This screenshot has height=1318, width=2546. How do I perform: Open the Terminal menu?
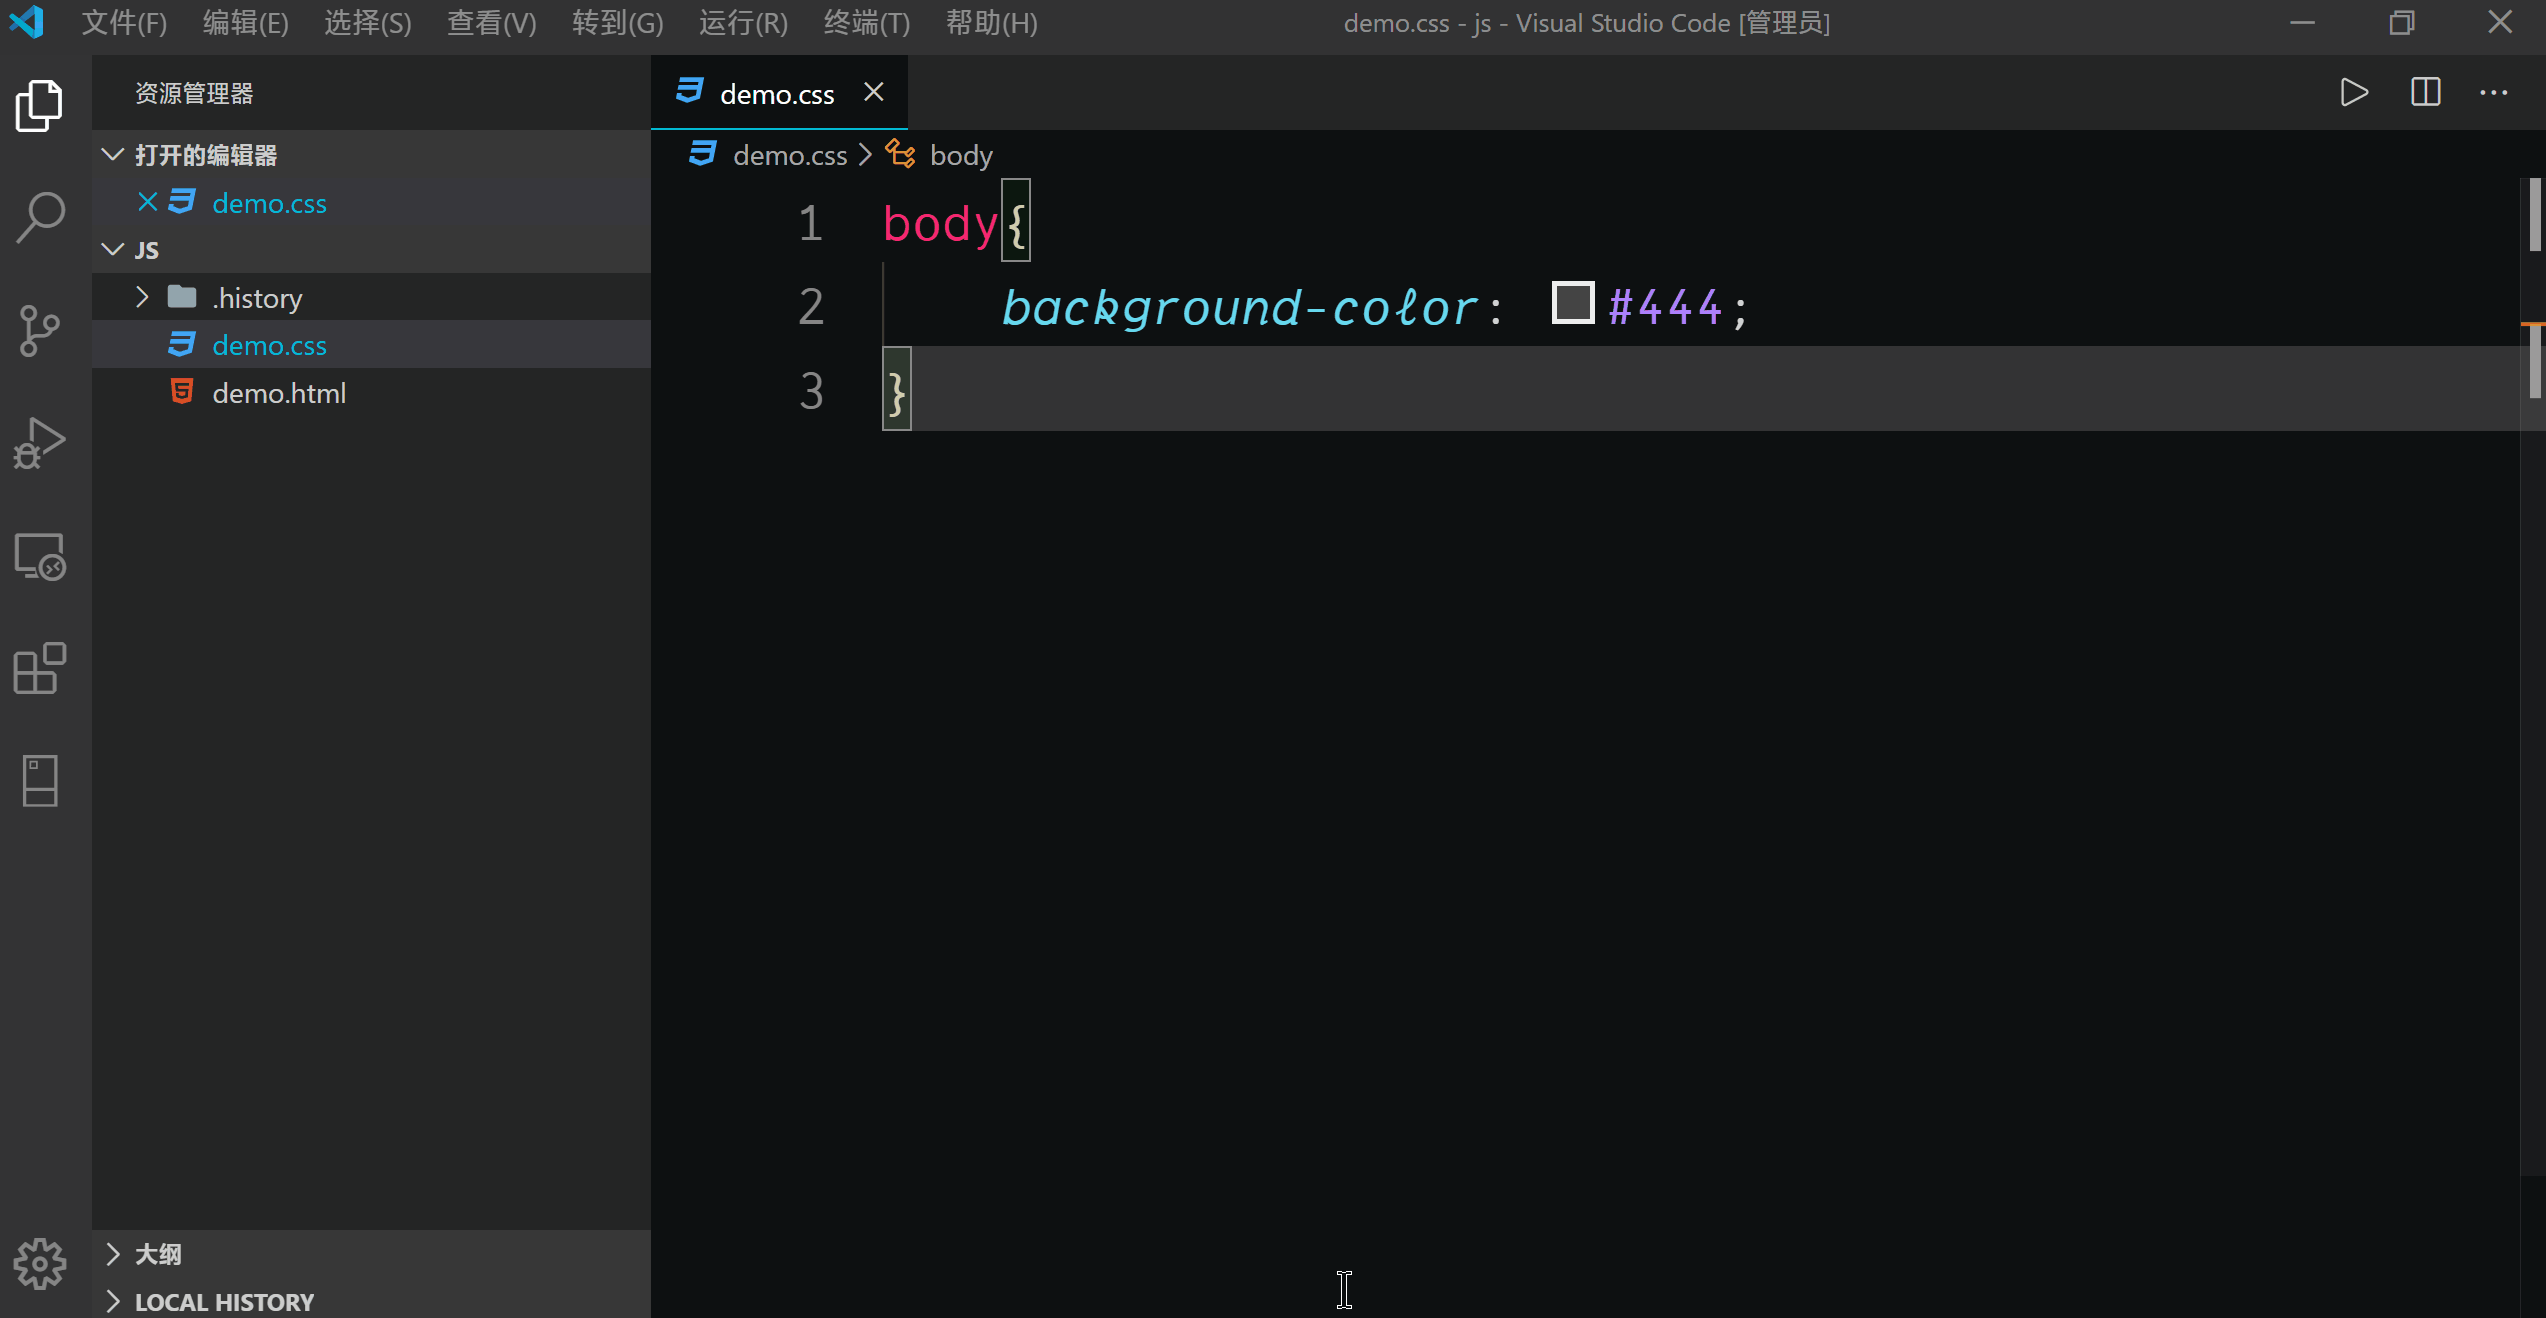click(x=866, y=23)
